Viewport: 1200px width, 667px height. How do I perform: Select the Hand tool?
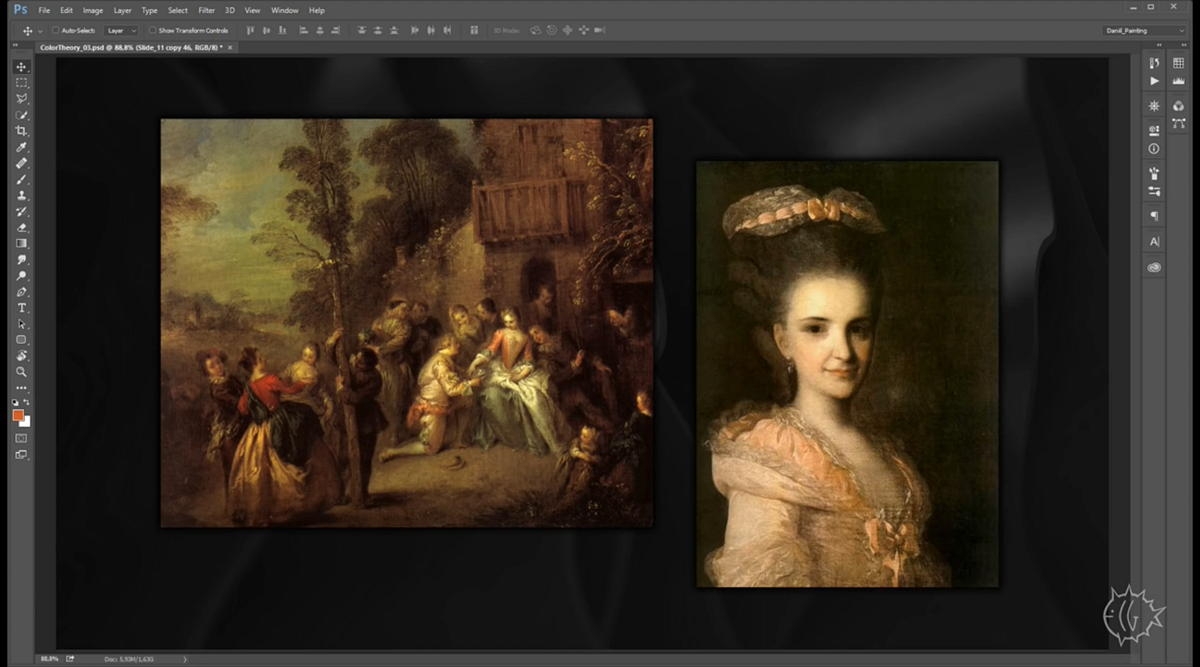21,356
